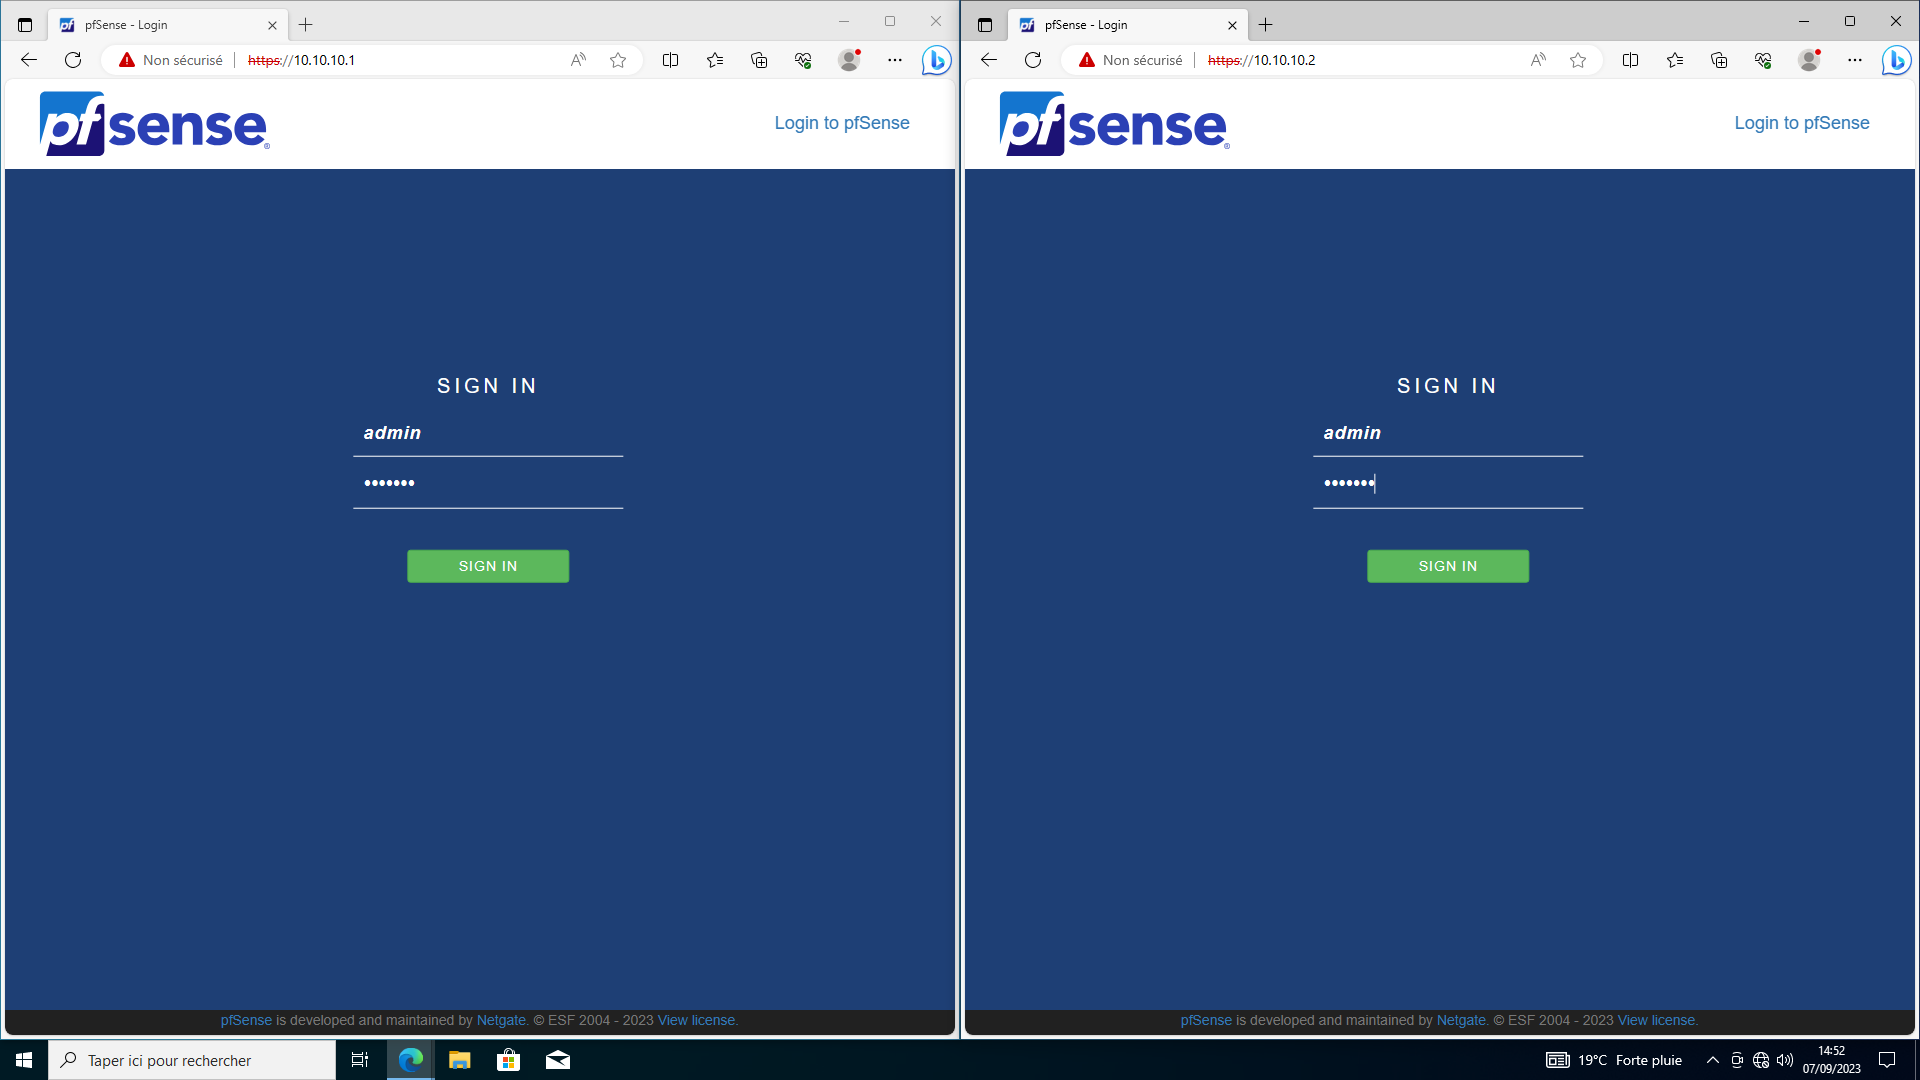
Task: Click favorites star in 10.10.10.2 address bar
Action: (x=1578, y=60)
